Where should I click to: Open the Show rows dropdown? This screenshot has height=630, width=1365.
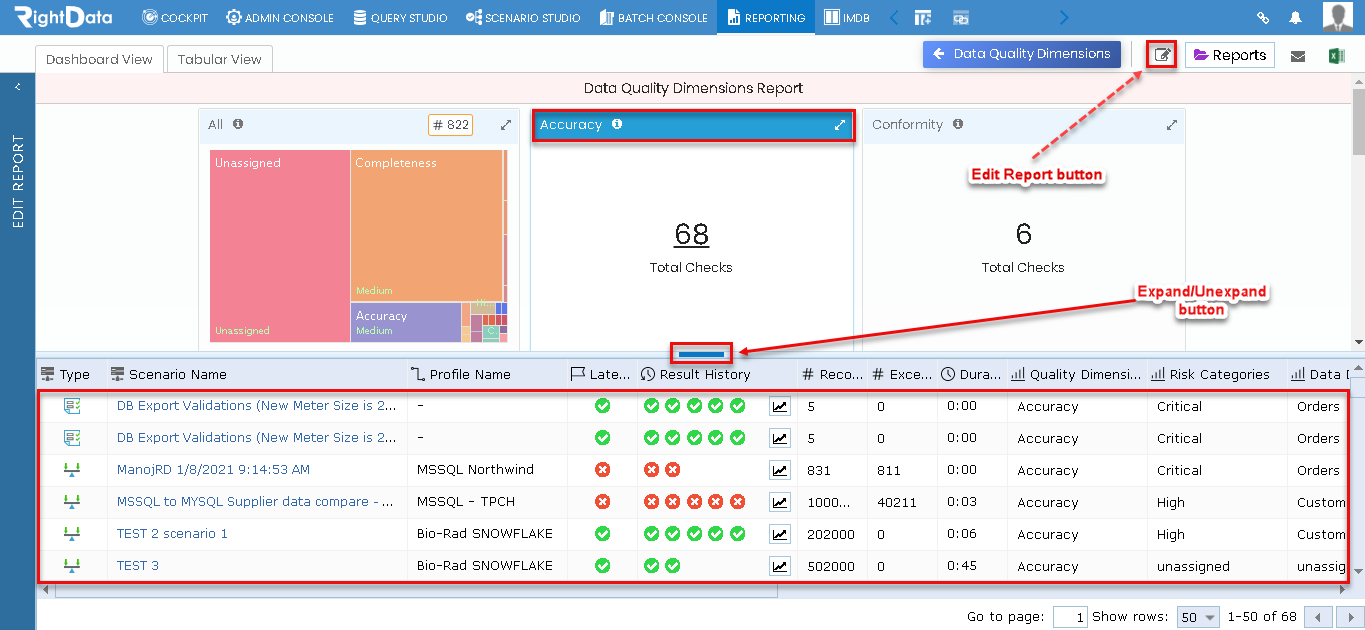[x=1197, y=617]
